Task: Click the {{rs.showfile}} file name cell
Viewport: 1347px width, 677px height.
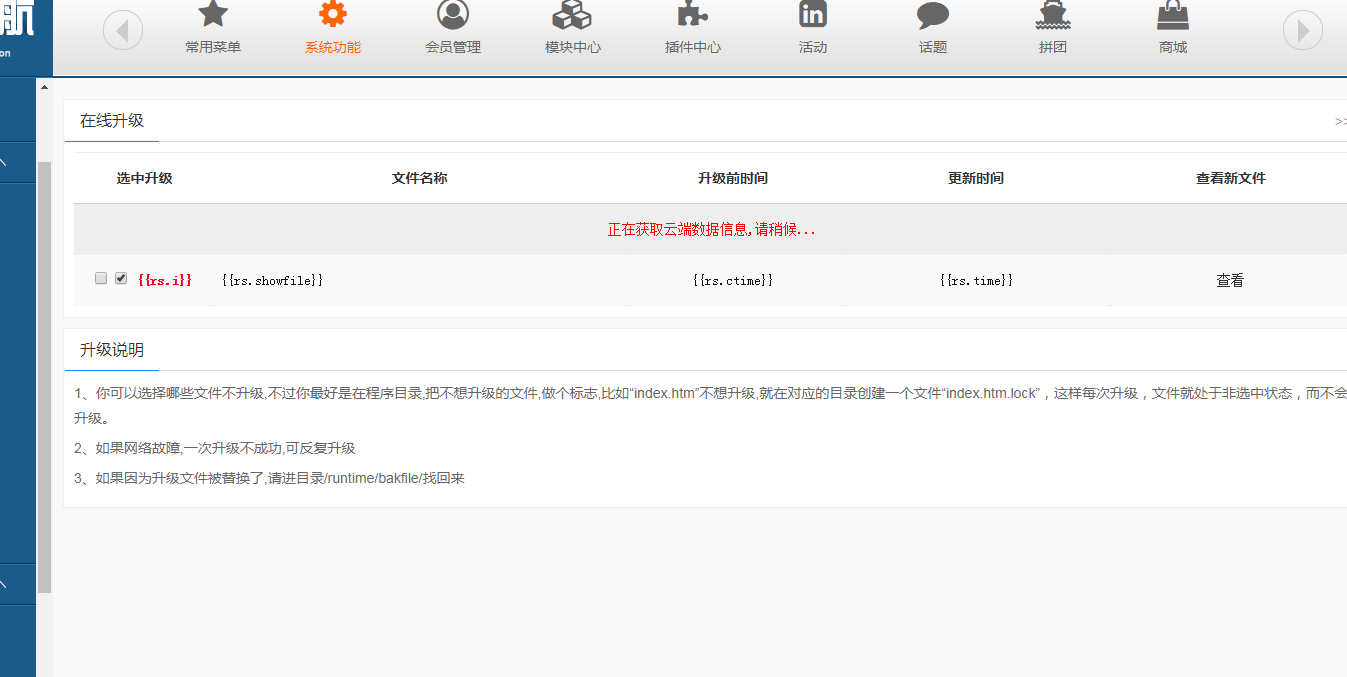Action: pyautogui.click(x=272, y=281)
